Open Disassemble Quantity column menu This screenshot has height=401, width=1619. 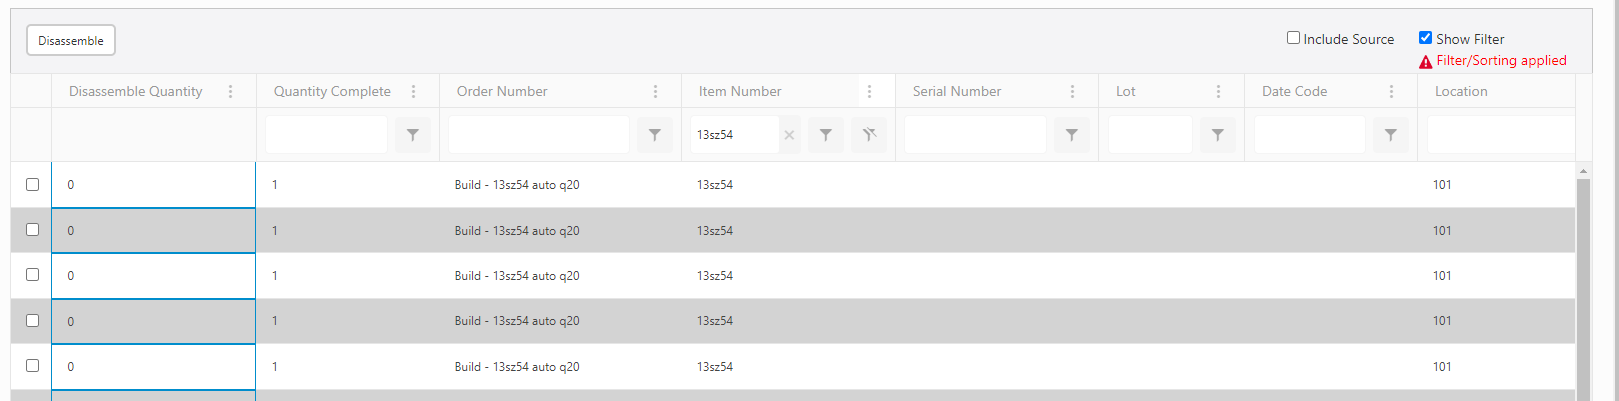(x=231, y=91)
